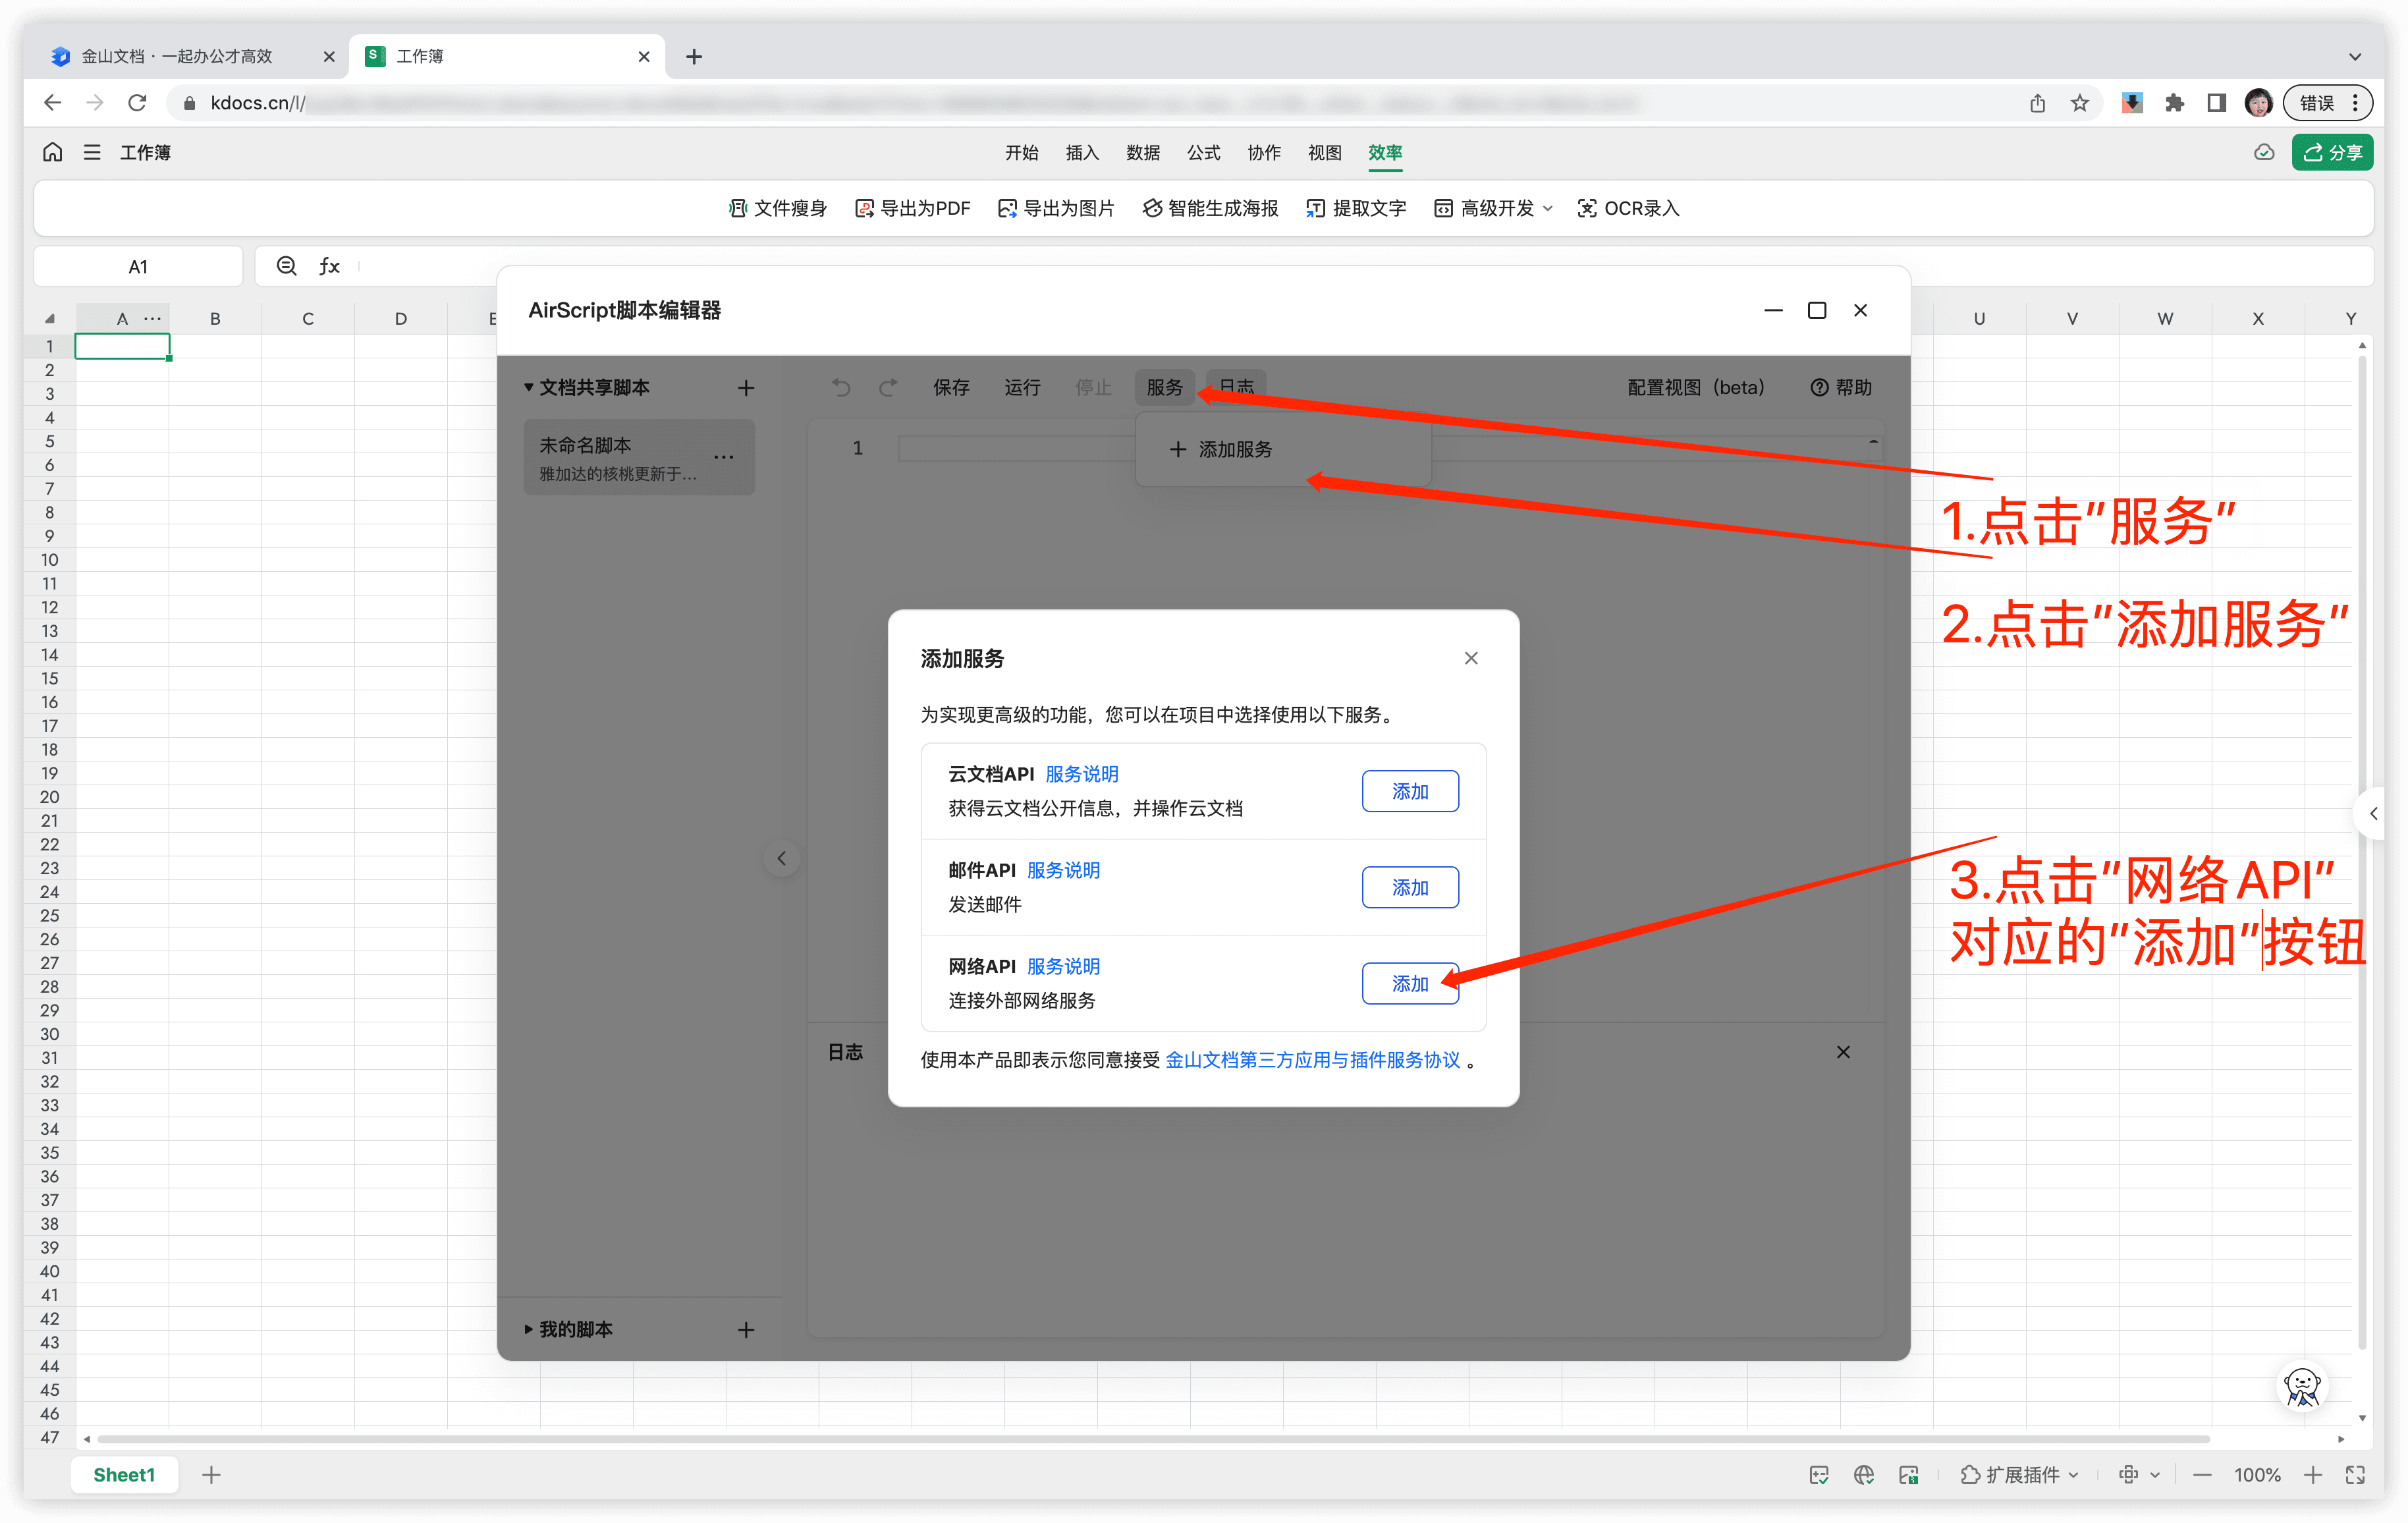
Task: Click the OCR录入 toolbar icon
Action: [x=1586, y=208]
